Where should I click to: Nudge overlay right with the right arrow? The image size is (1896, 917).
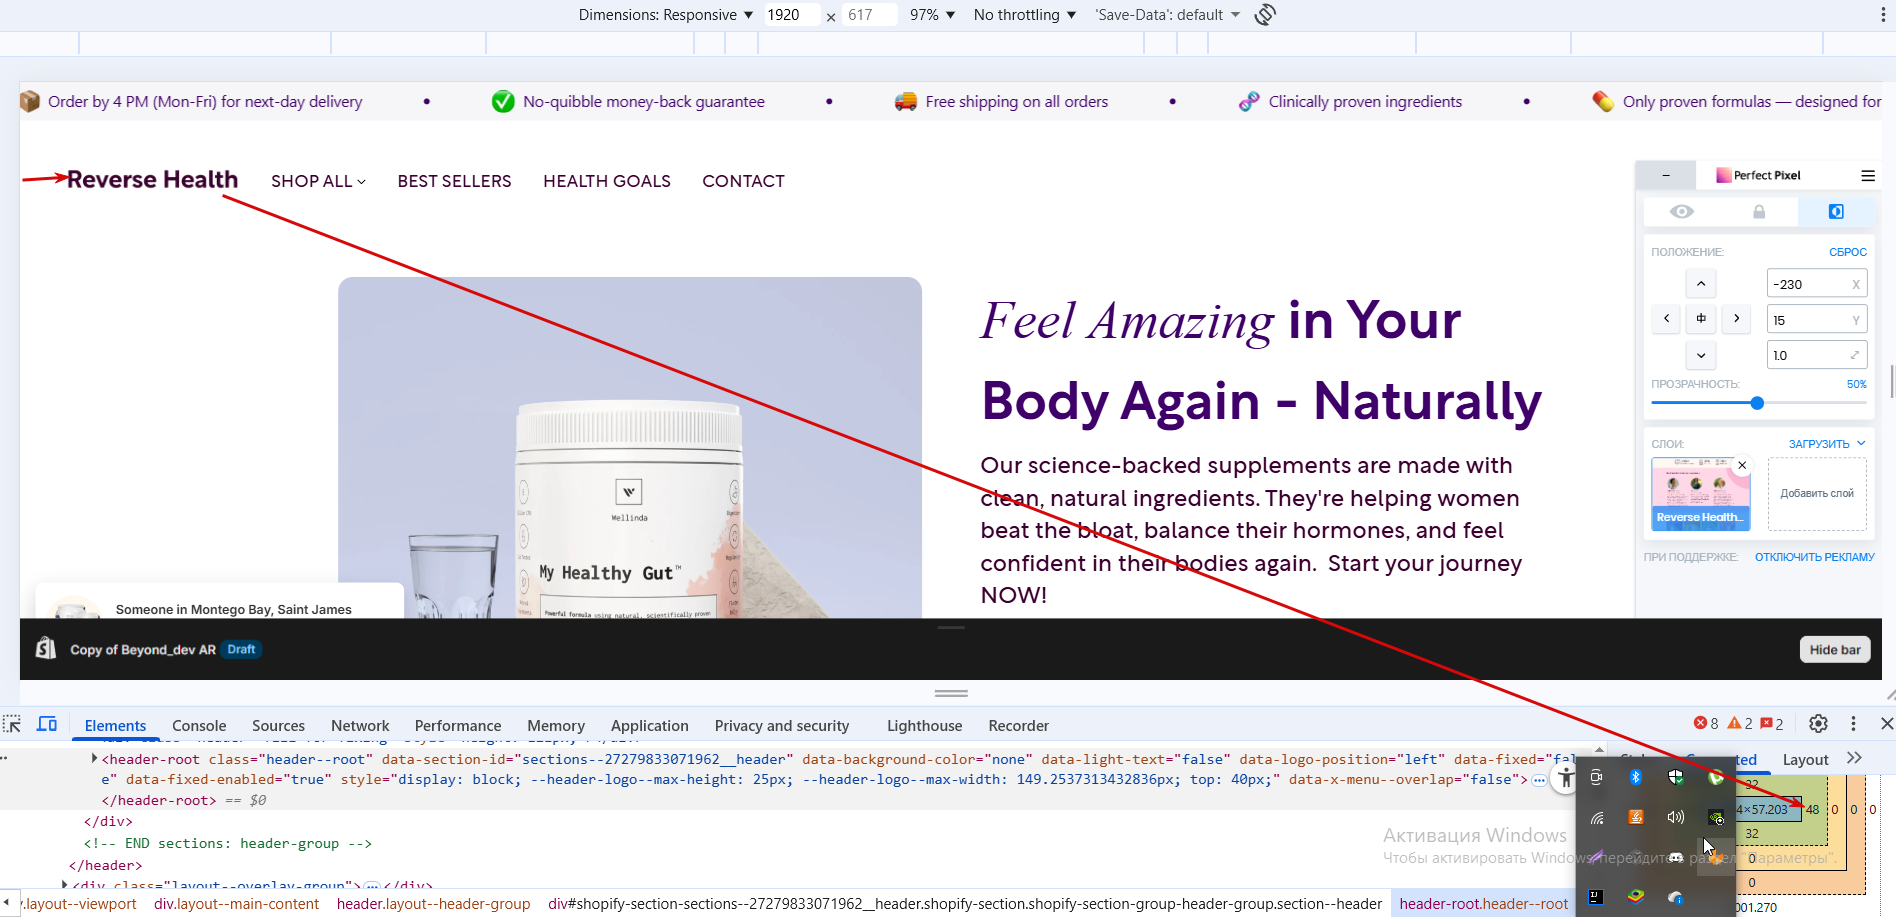tap(1736, 319)
